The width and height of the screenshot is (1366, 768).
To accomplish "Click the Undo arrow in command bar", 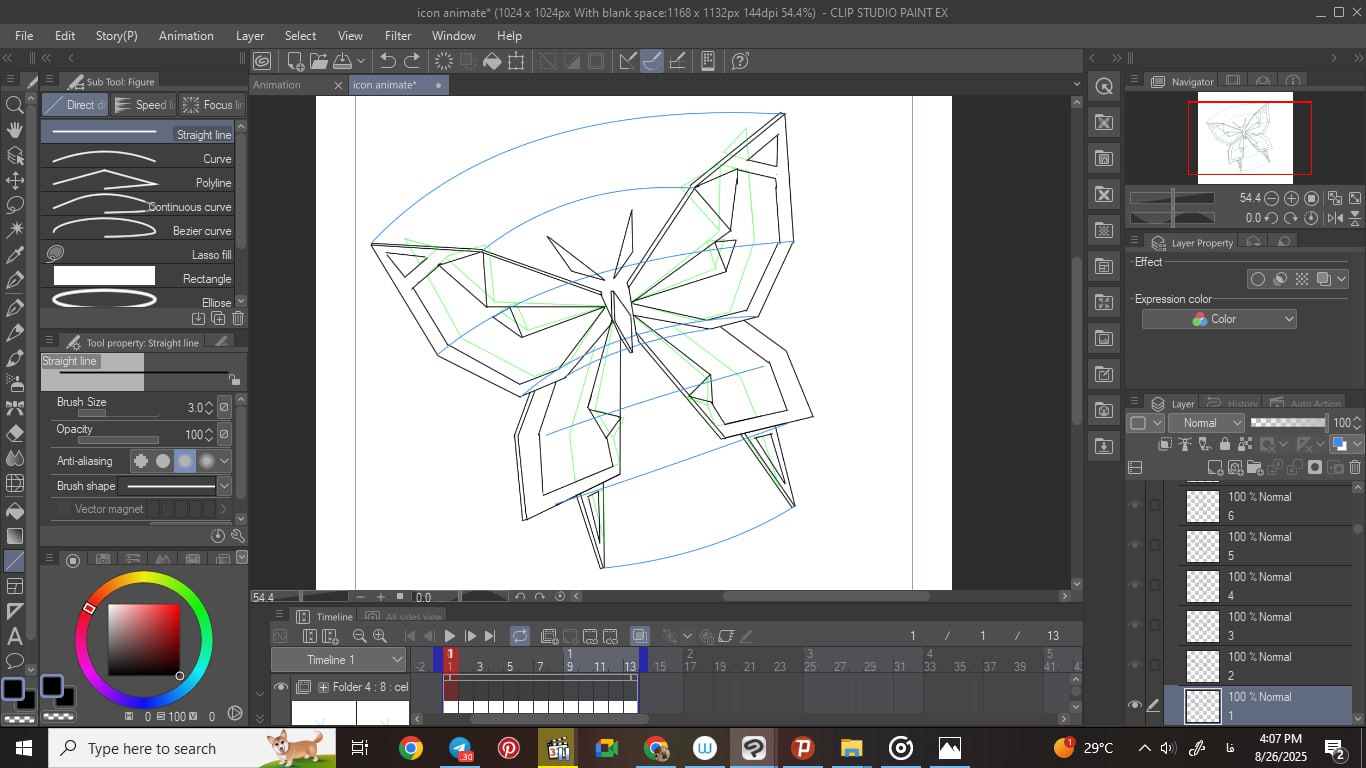I will point(388,61).
